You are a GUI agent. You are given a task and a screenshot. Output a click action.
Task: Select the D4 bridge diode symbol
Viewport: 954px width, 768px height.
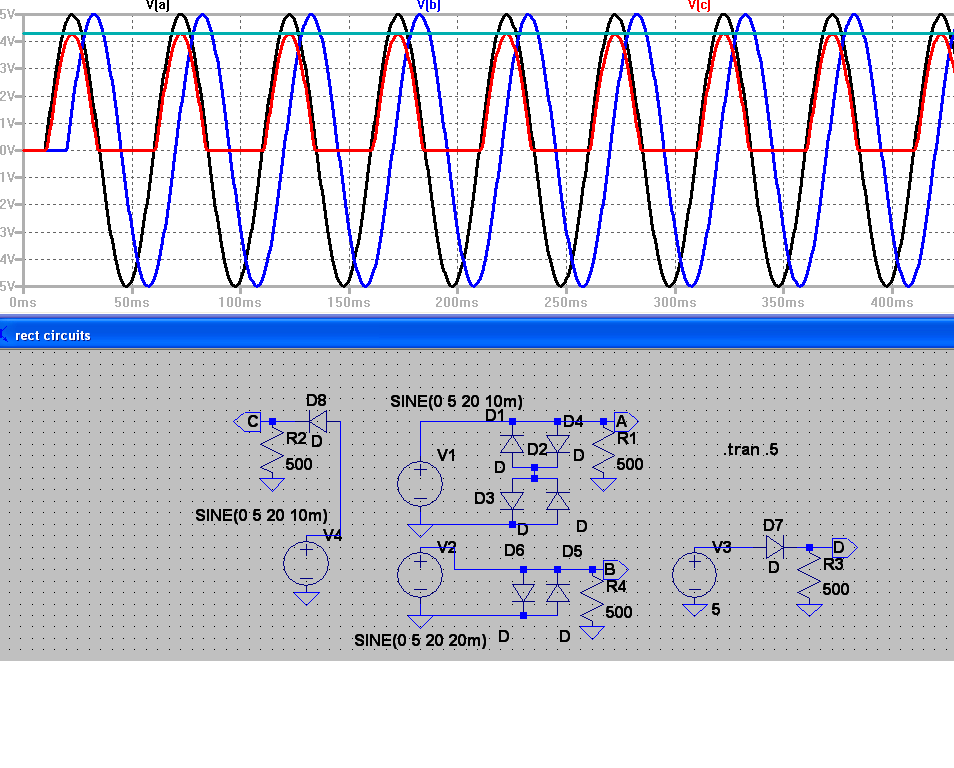click(x=558, y=444)
